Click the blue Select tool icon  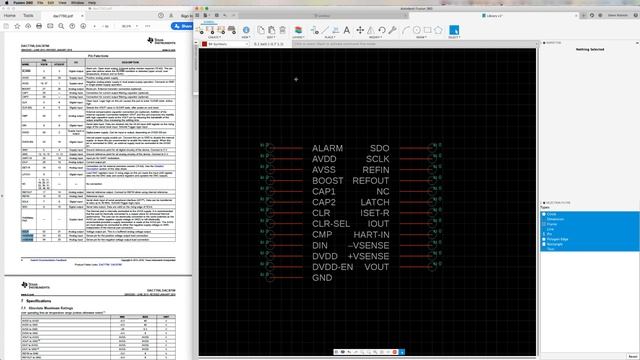click(454, 30)
